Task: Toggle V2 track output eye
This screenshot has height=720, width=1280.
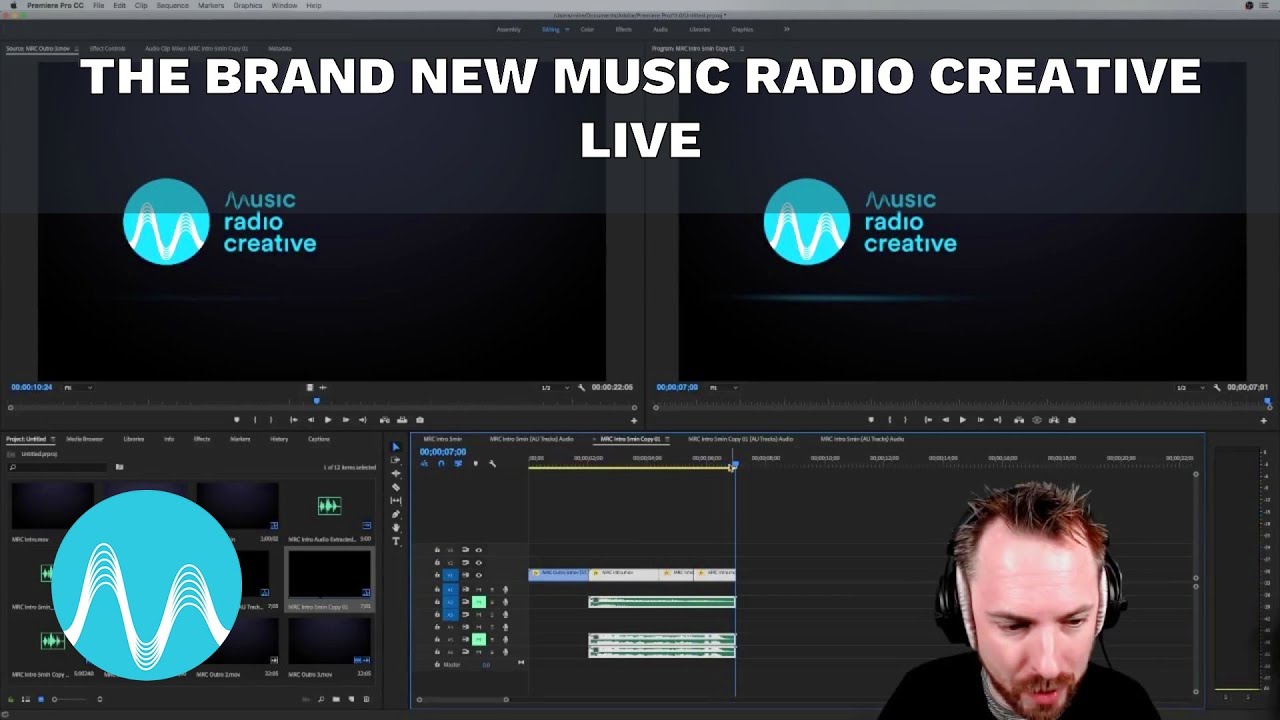Action: [478, 562]
